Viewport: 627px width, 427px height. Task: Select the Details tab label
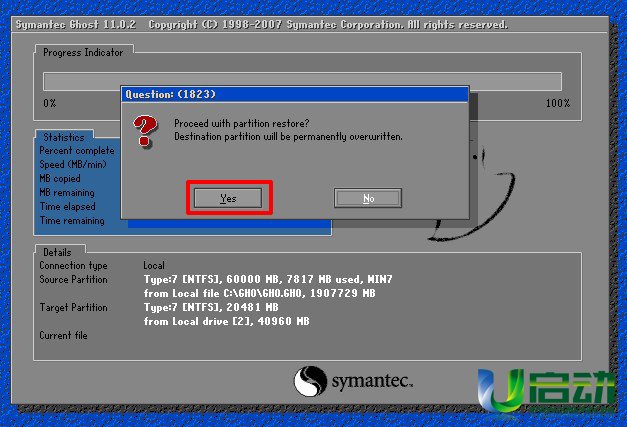point(57,252)
